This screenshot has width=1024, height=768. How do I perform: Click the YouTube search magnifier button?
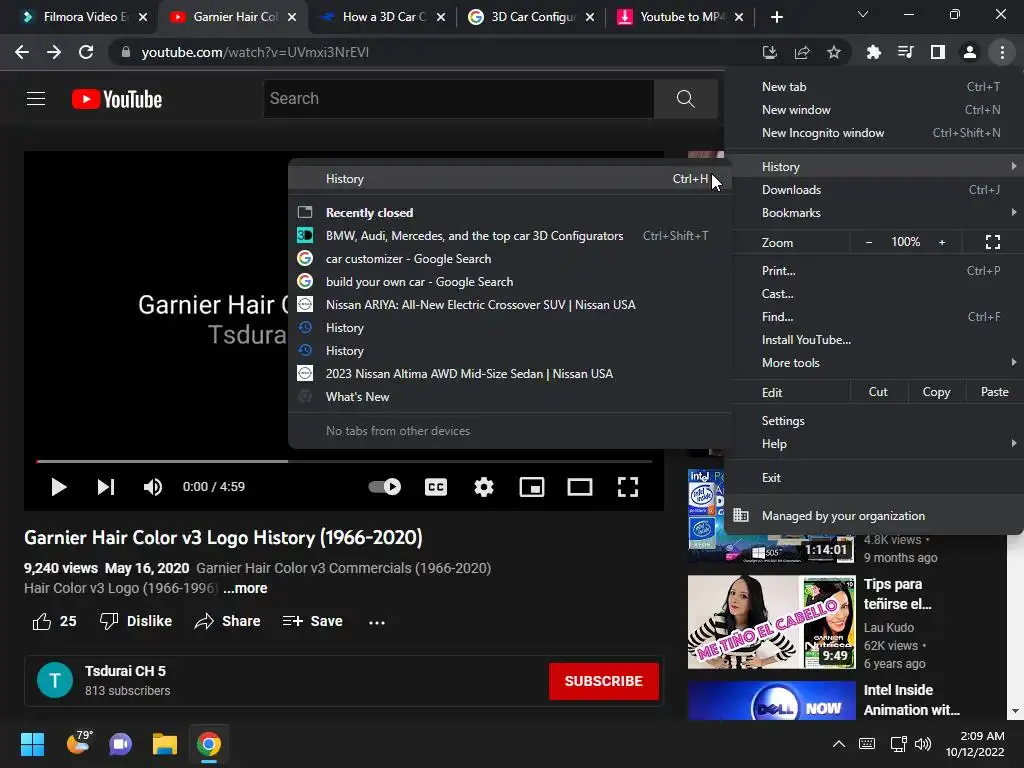[x=686, y=99]
